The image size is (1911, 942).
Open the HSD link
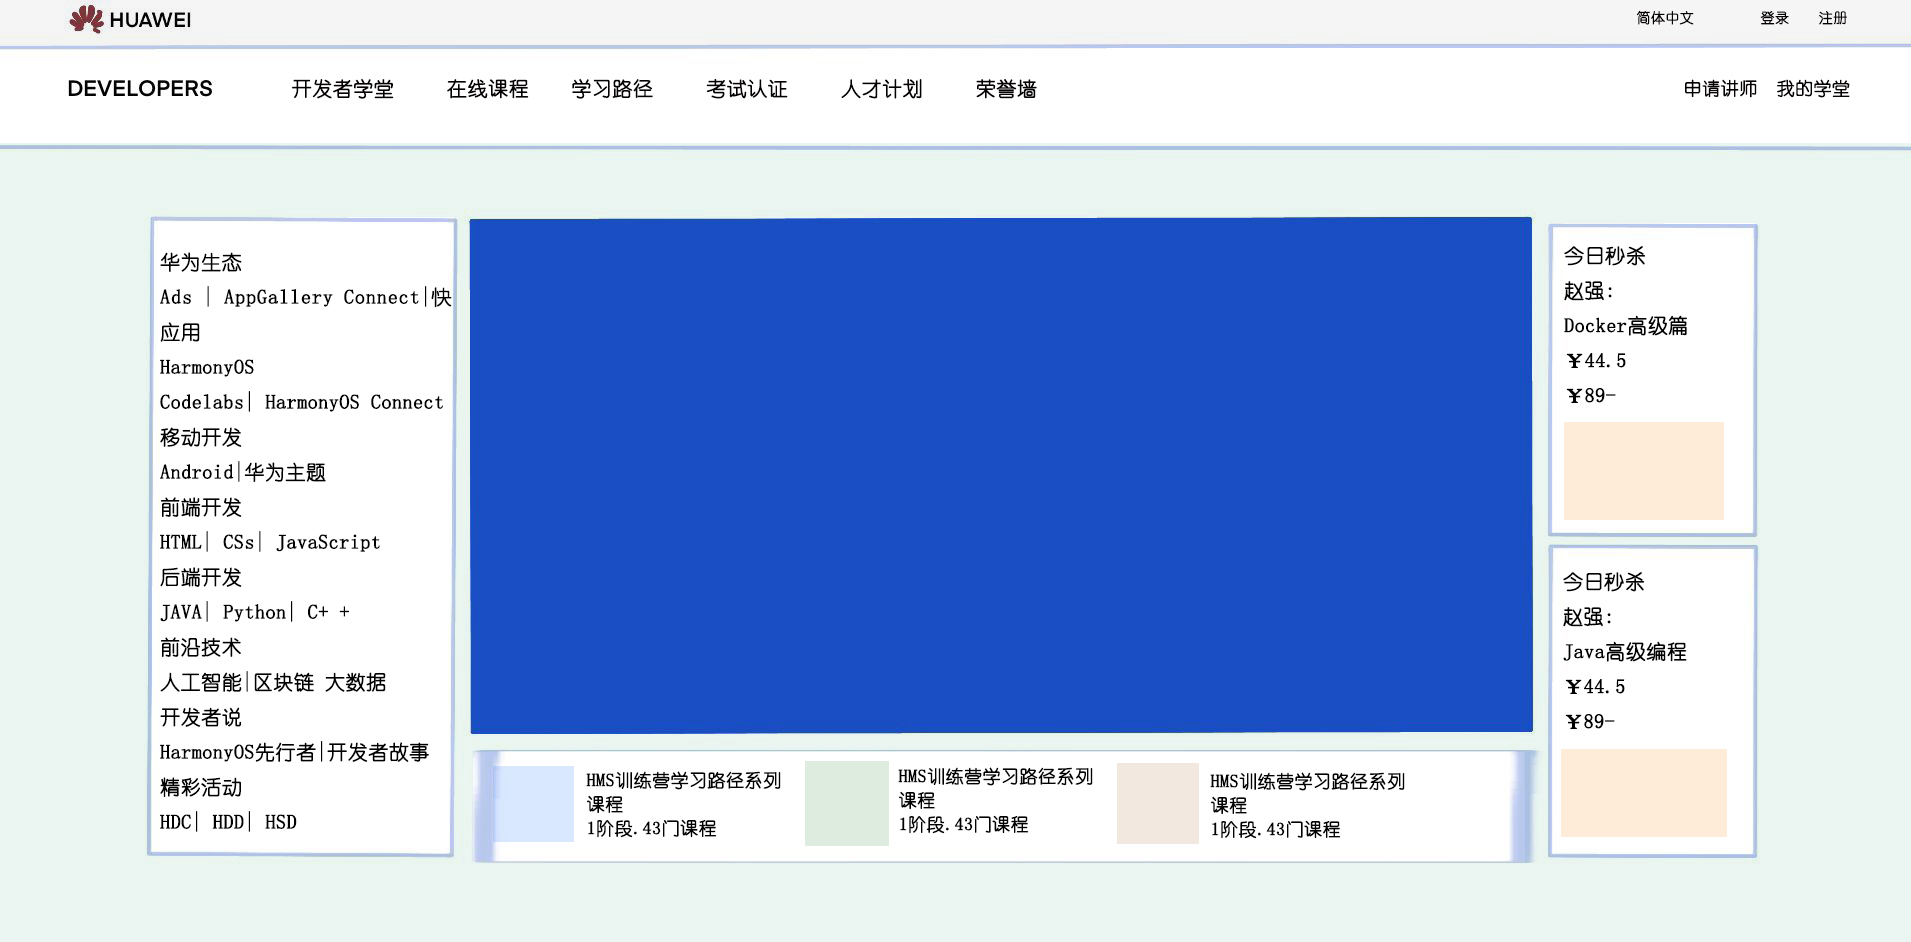click(281, 822)
